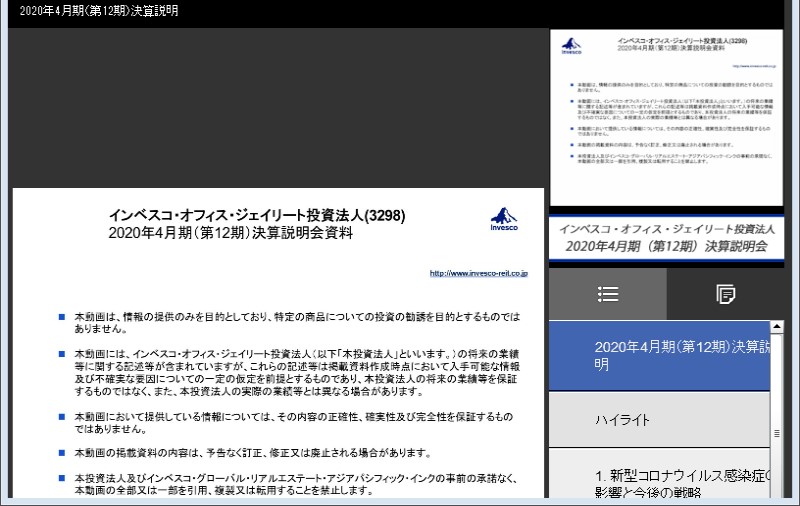Jump to the ハイライト chapter
800x506 pixels.
(659, 420)
